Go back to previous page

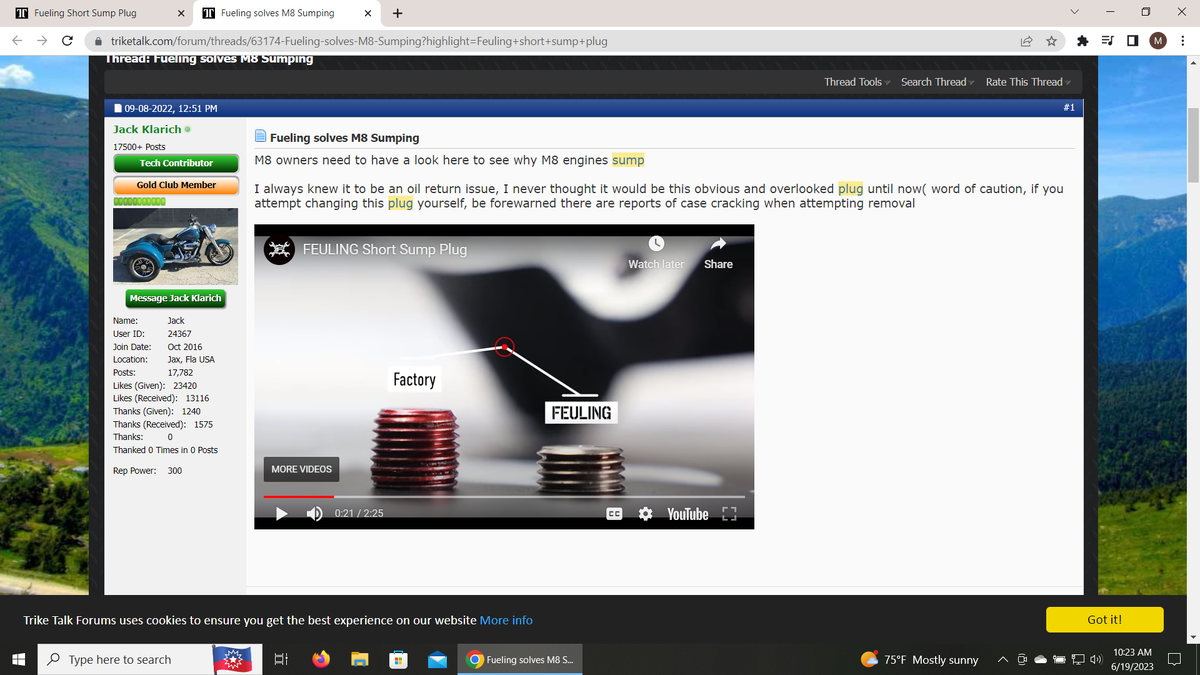tap(18, 41)
